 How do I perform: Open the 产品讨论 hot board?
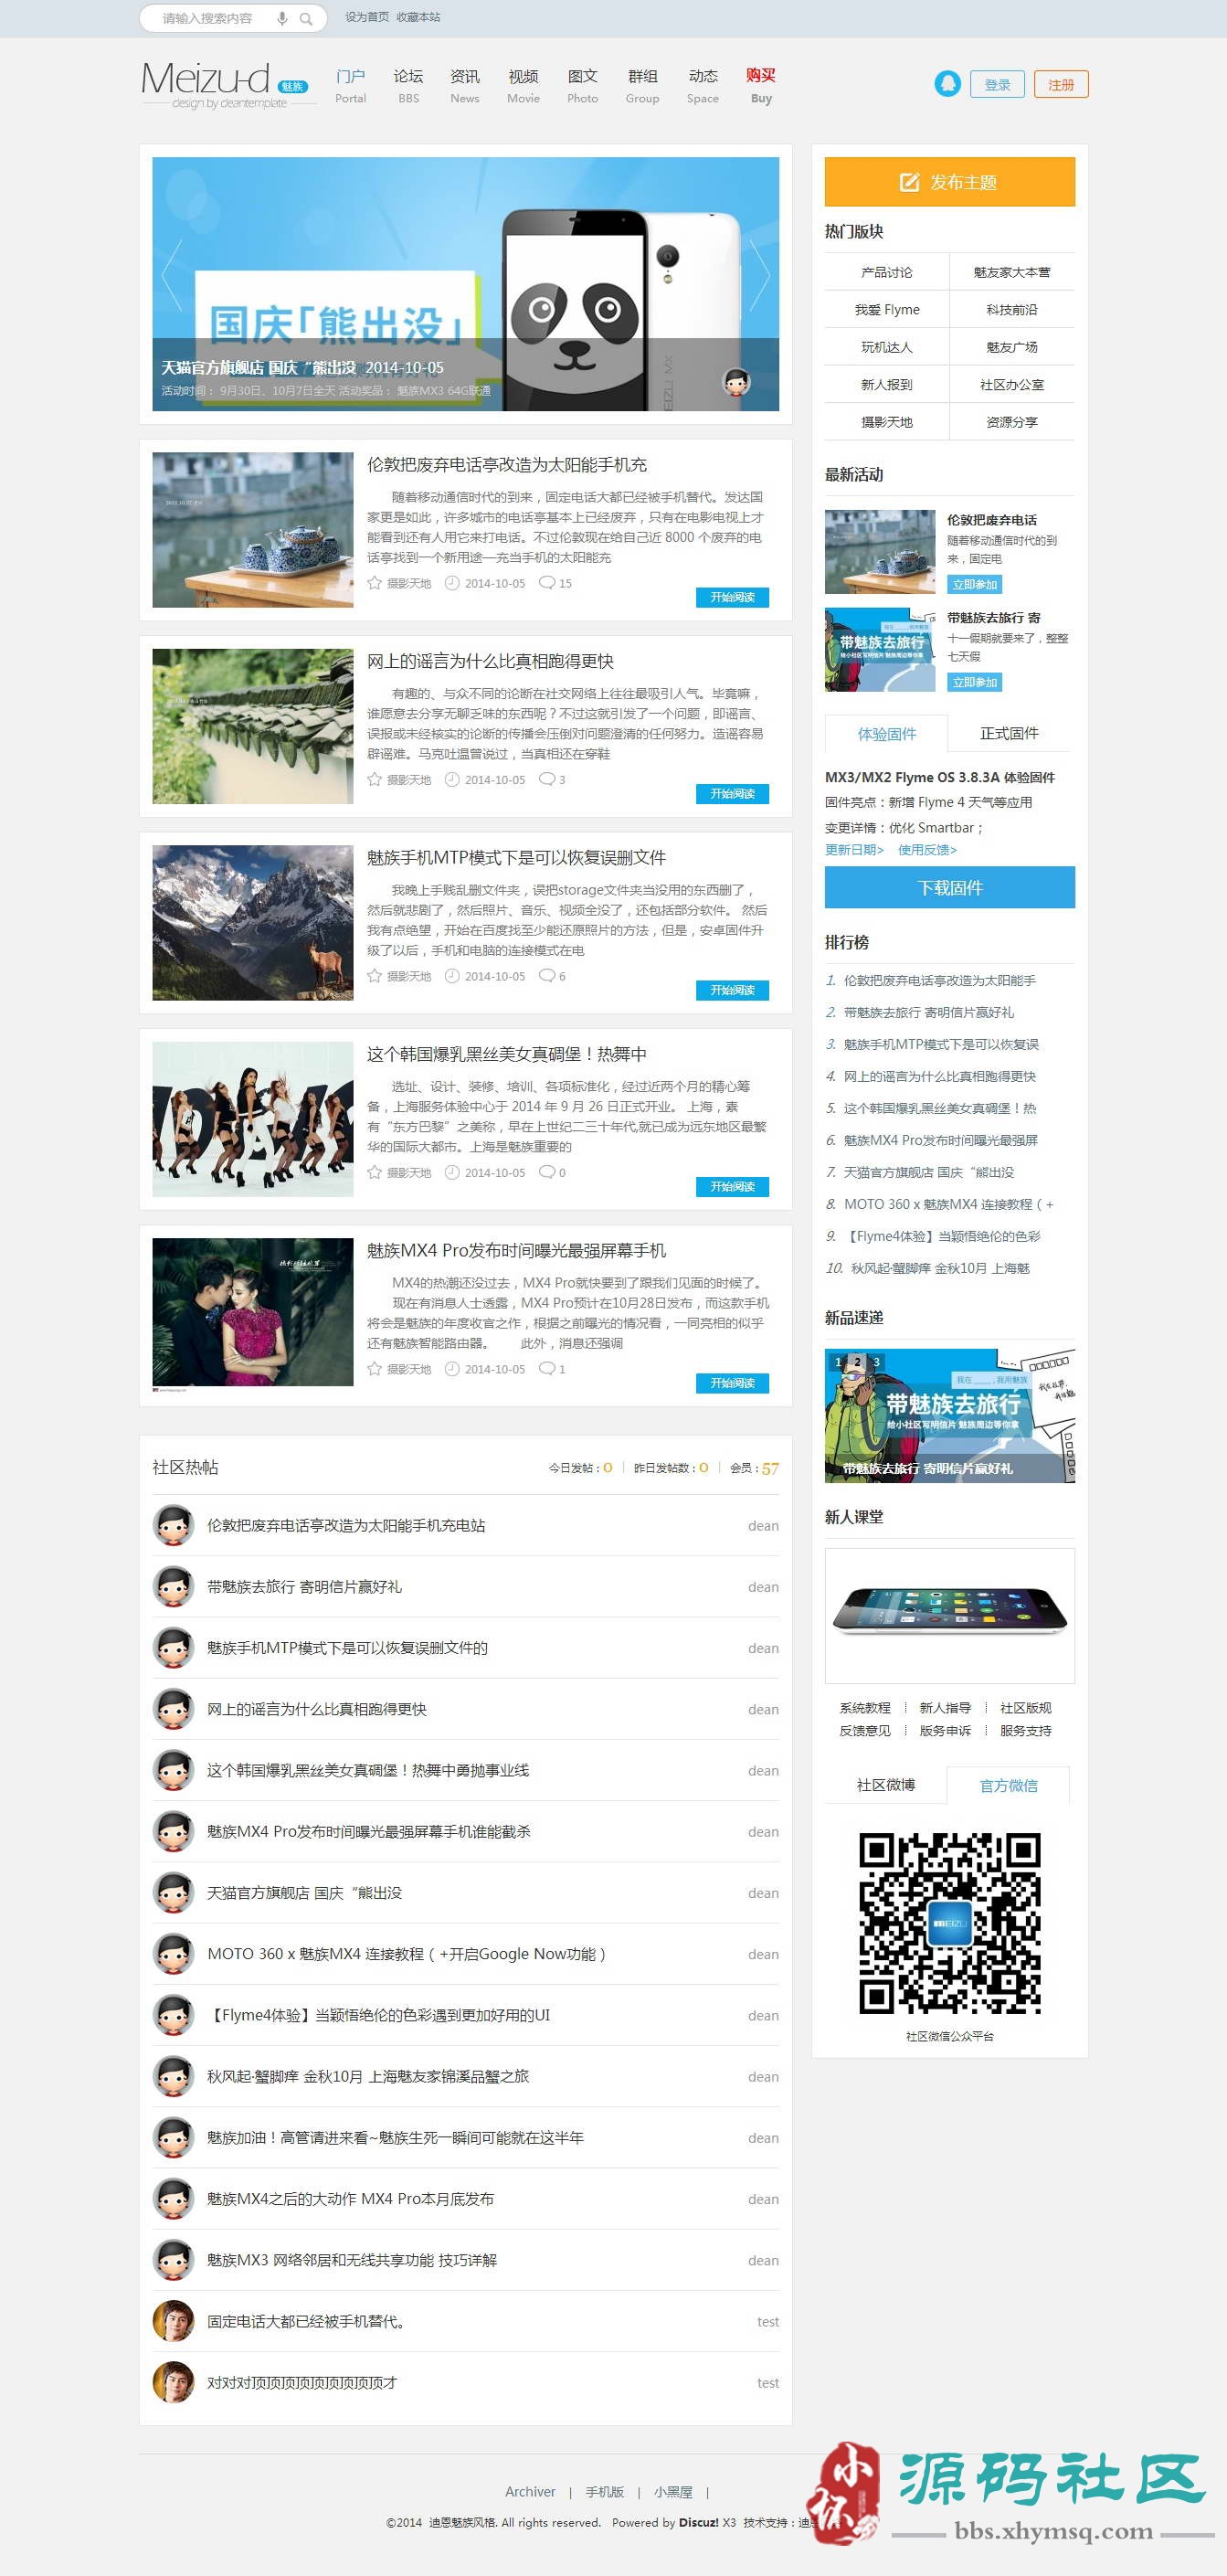click(x=887, y=272)
